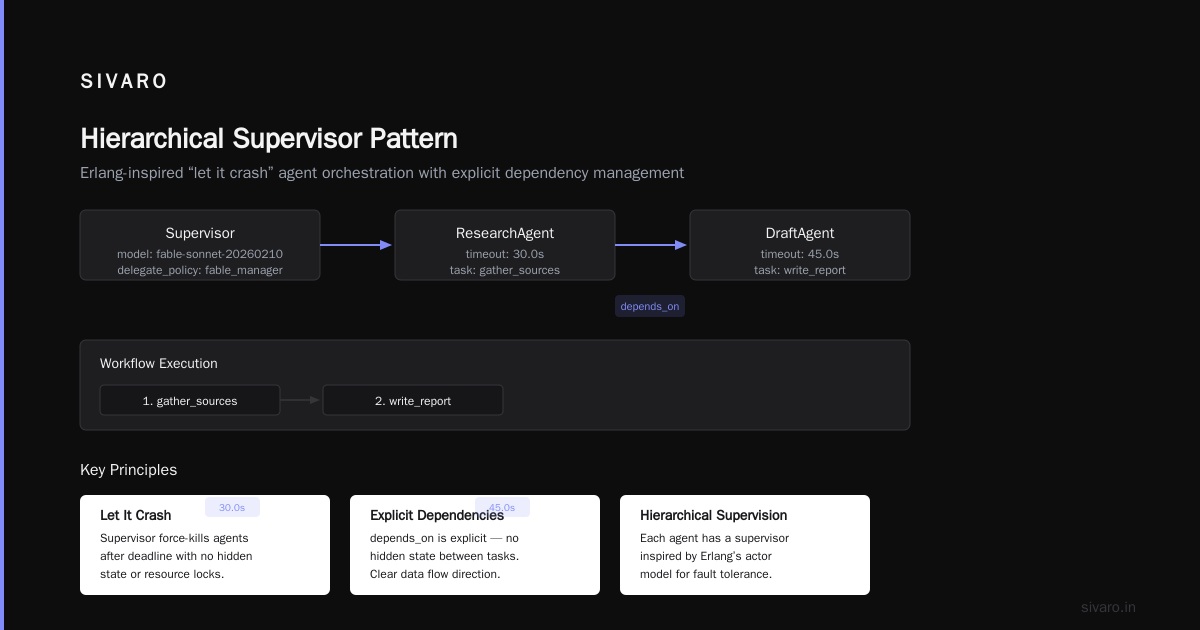1200x630 pixels.
Task: Click the SIVARO logo text
Action: [124, 82]
